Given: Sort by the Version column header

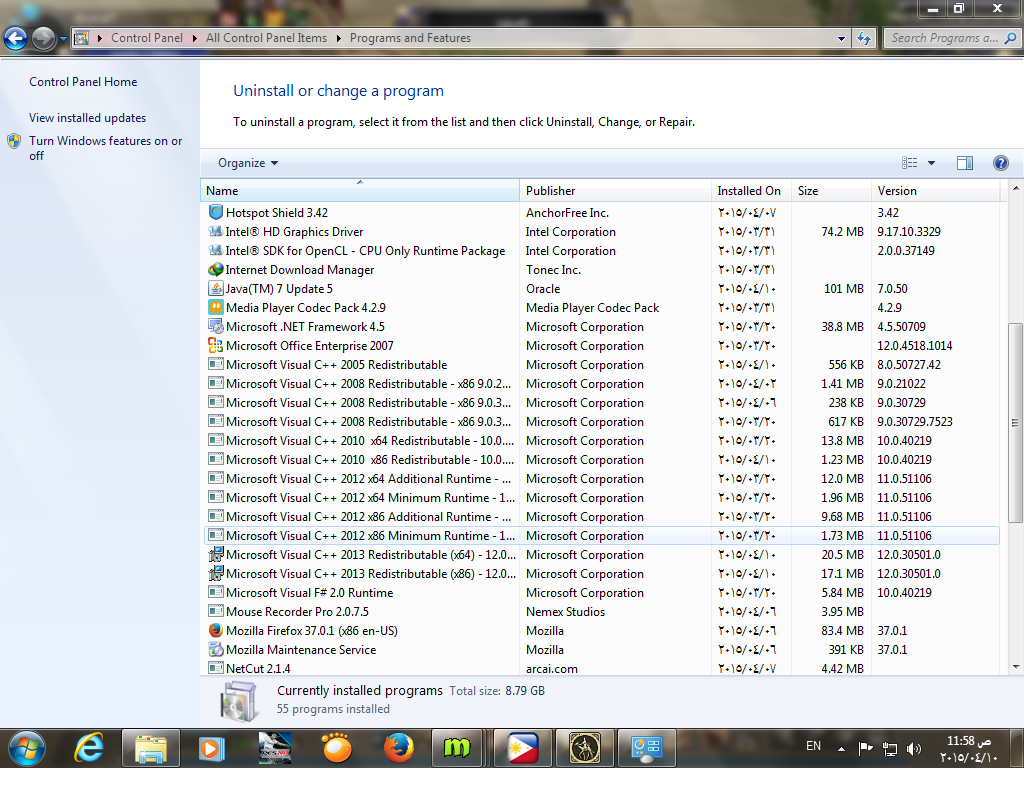Looking at the screenshot, I should (935, 191).
